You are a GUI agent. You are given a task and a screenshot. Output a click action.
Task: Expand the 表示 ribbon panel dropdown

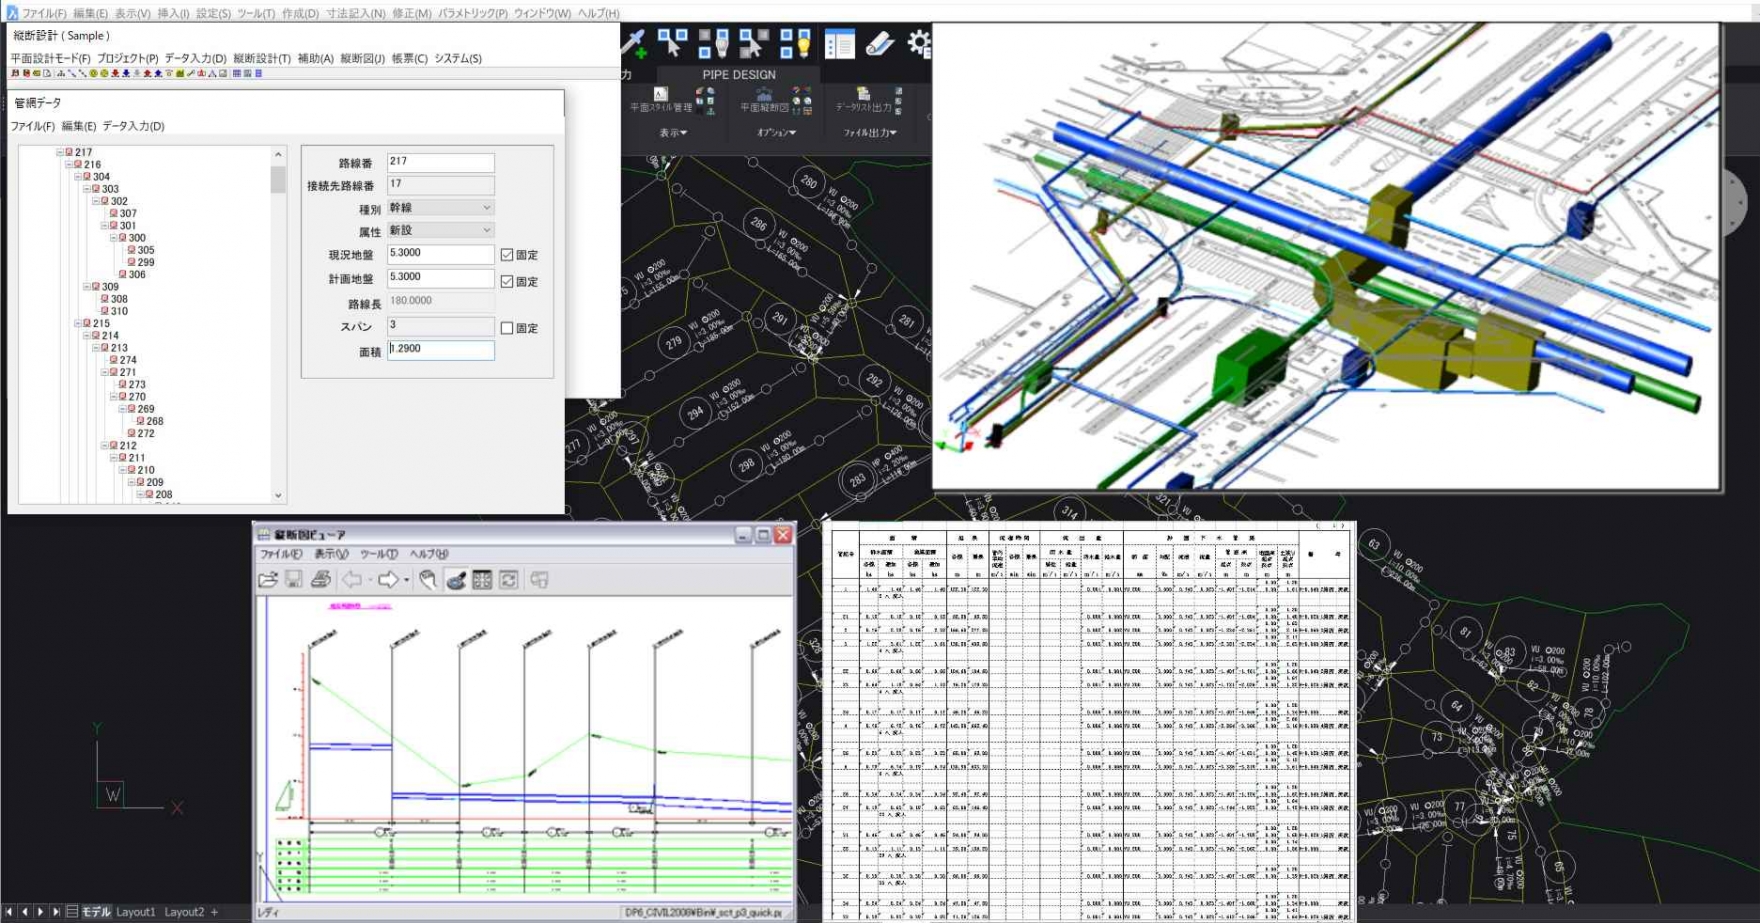673,133
